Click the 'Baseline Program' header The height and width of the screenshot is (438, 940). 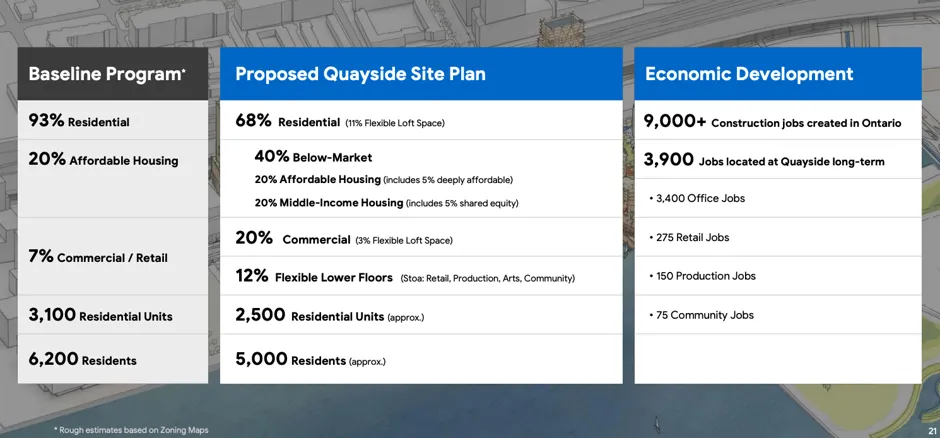(x=113, y=74)
